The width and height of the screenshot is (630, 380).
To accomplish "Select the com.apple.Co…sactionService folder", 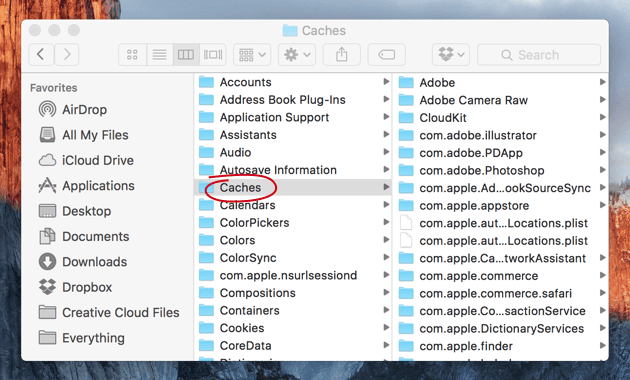I will click(x=501, y=311).
